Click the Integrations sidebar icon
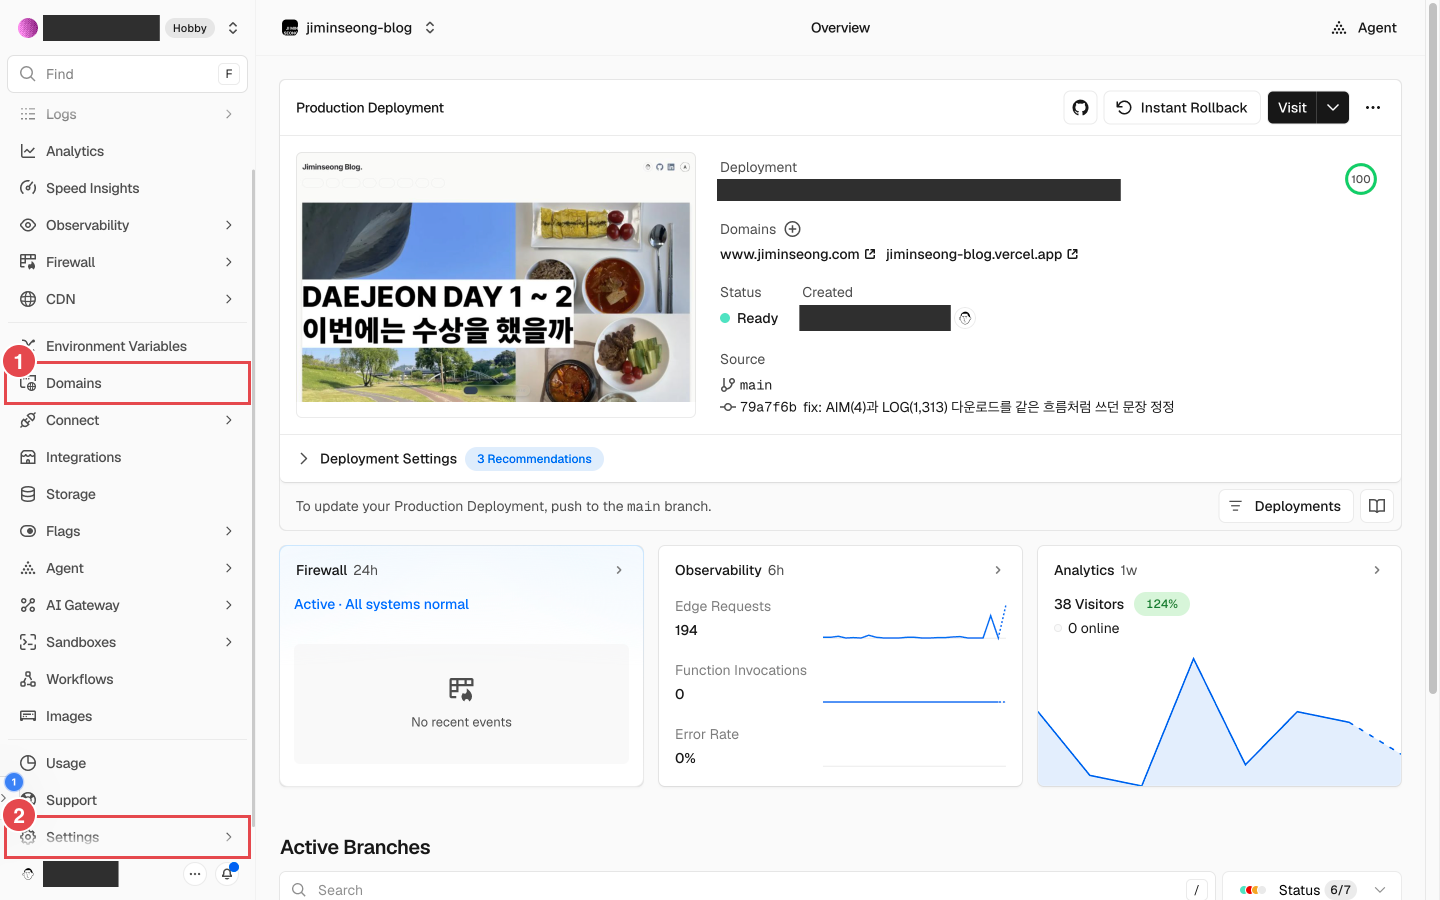The width and height of the screenshot is (1440, 900). point(28,457)
